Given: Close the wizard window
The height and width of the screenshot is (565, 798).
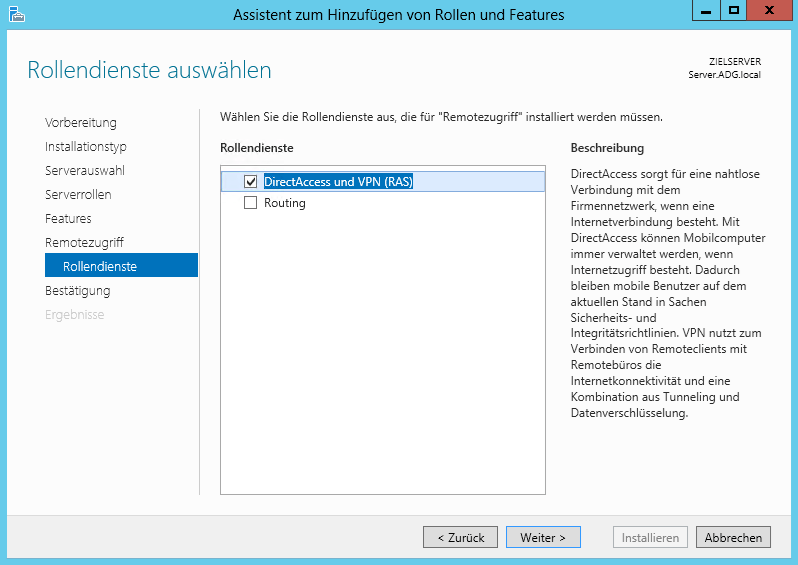Looking at the screenshot, I should (769, 11).
